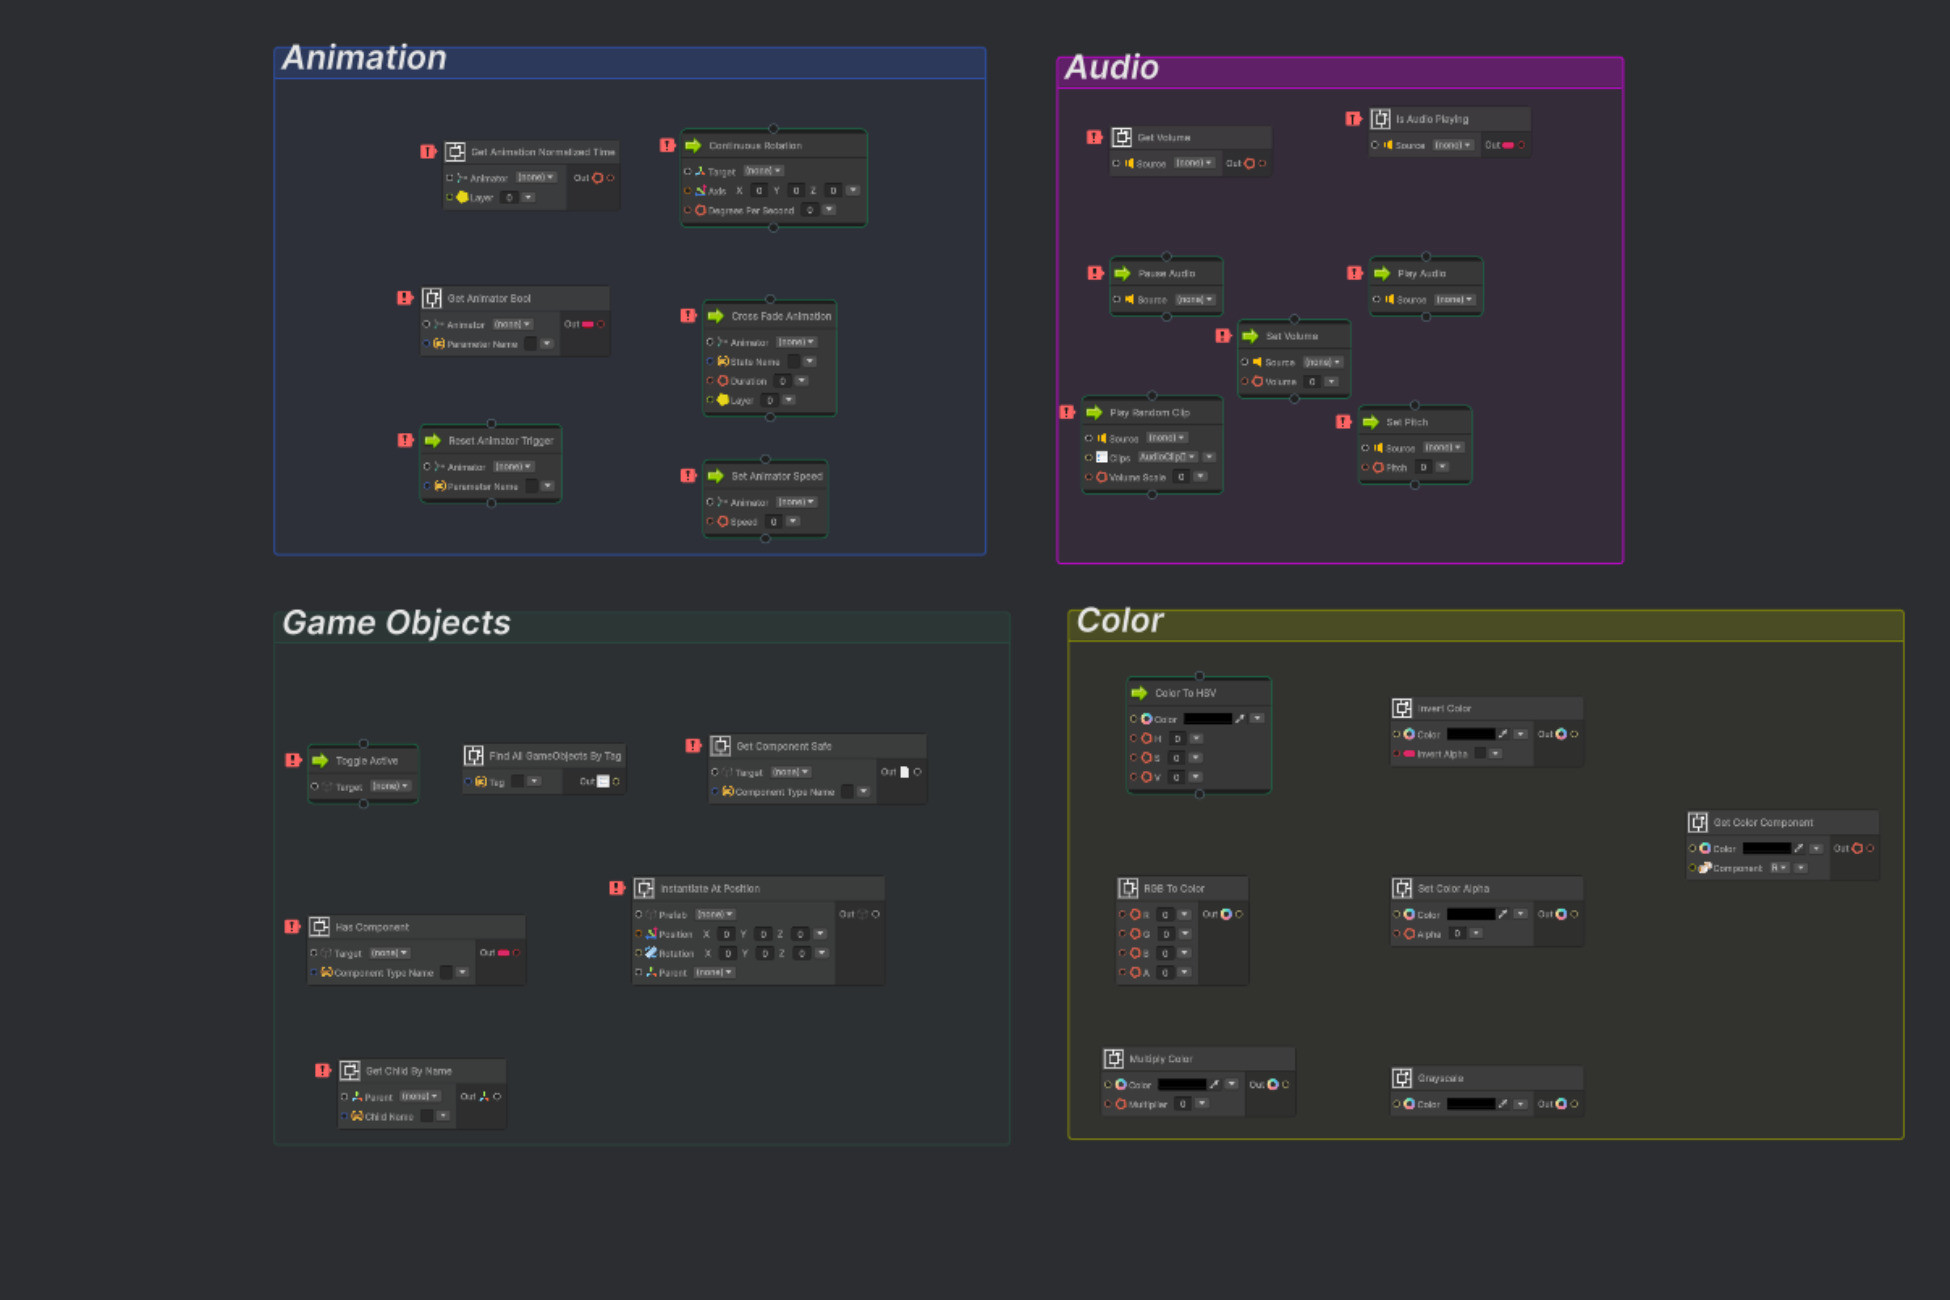This screenshot has width=1950, height=1300.
Task: Click the subgraph icon on Grayscale node
Action: click(x=1402, y=1078)
